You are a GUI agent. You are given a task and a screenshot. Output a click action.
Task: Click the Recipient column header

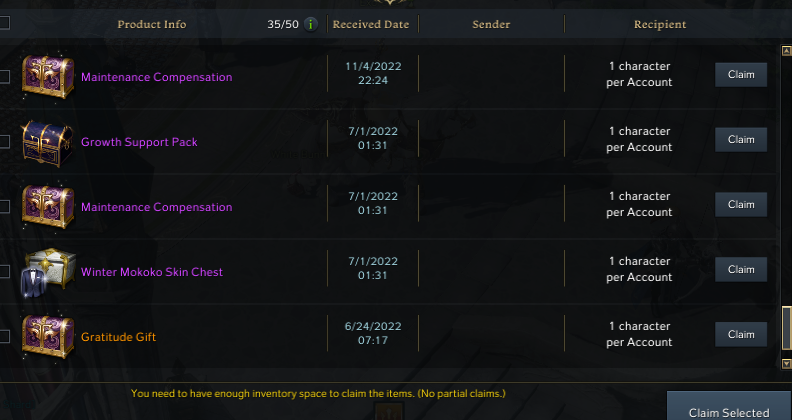660,24
